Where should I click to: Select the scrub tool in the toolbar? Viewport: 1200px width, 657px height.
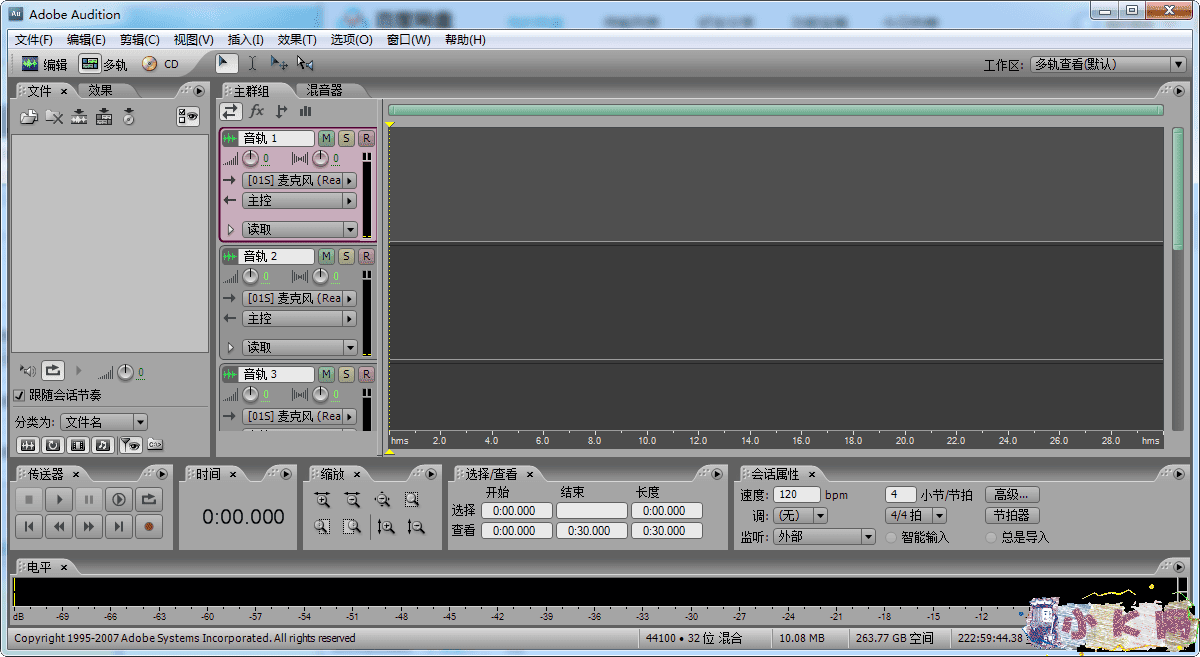[304, 63]
